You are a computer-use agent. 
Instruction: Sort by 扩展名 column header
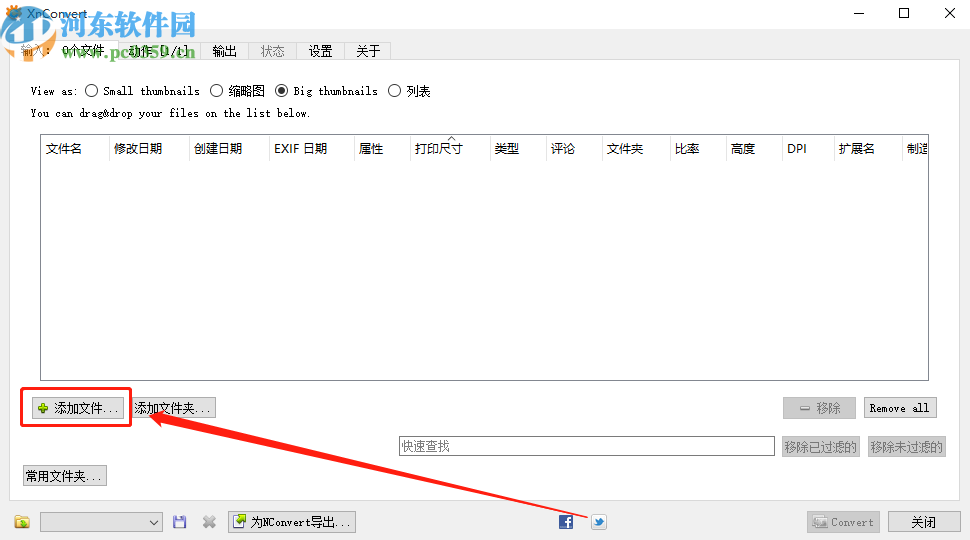pos(867,148)
